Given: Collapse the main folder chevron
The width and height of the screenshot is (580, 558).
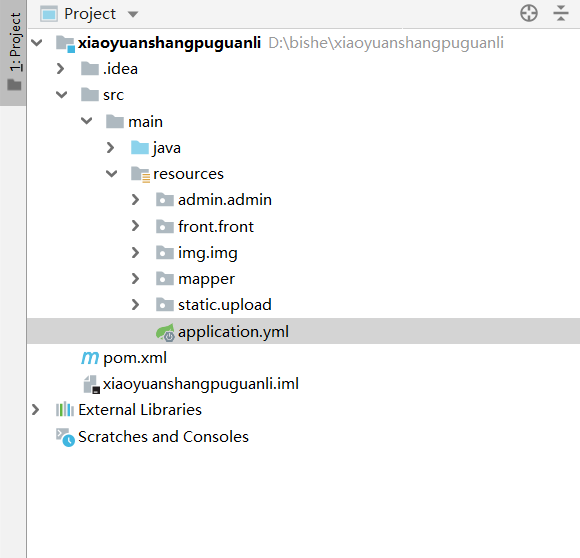Looking at the screenshot, I should 87,121.
